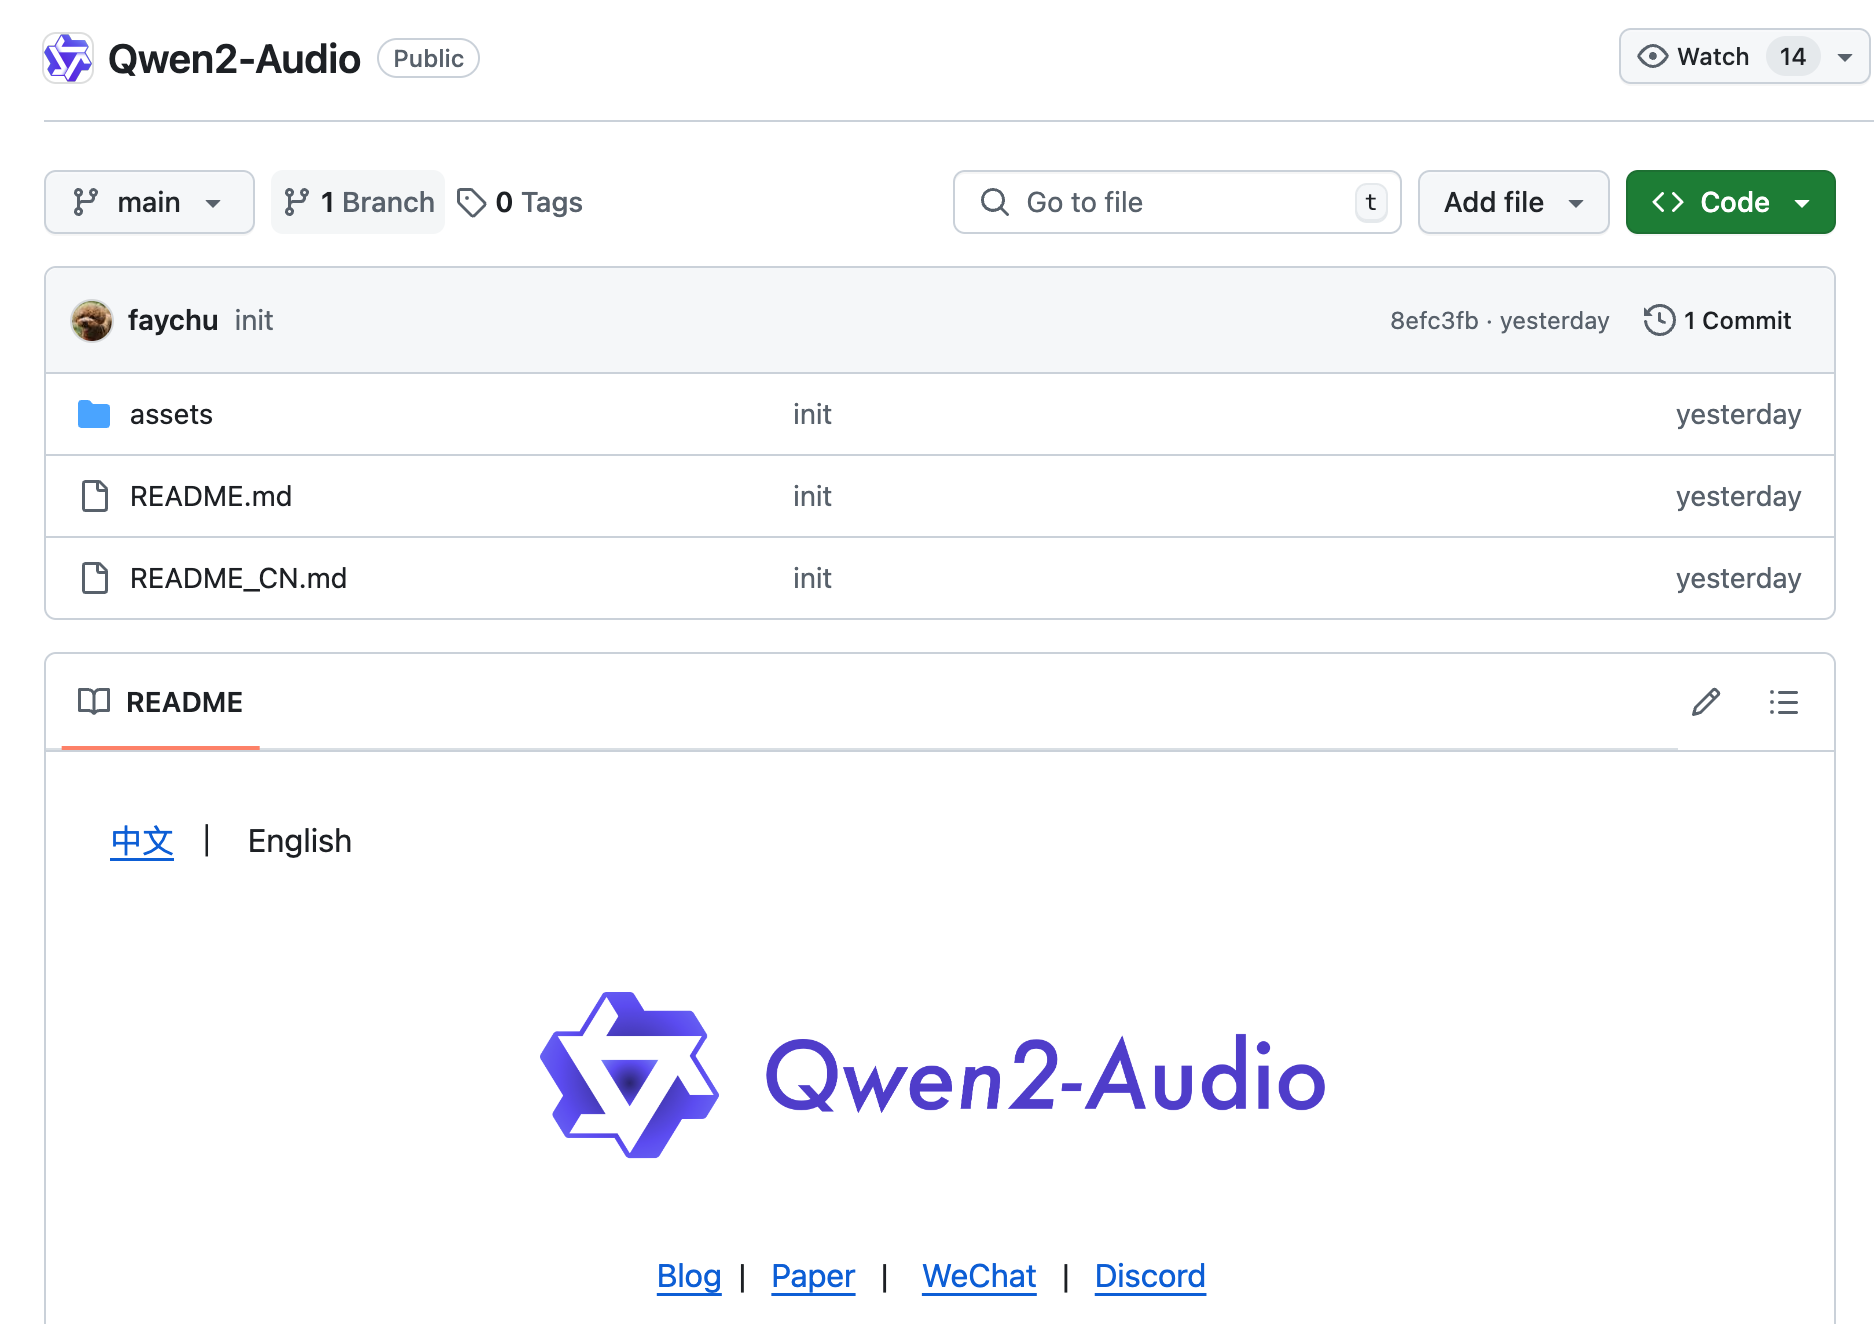Screen dimensions: 1874x1324
Task: Open the assets folder icon
Action: tap(93, 414)
